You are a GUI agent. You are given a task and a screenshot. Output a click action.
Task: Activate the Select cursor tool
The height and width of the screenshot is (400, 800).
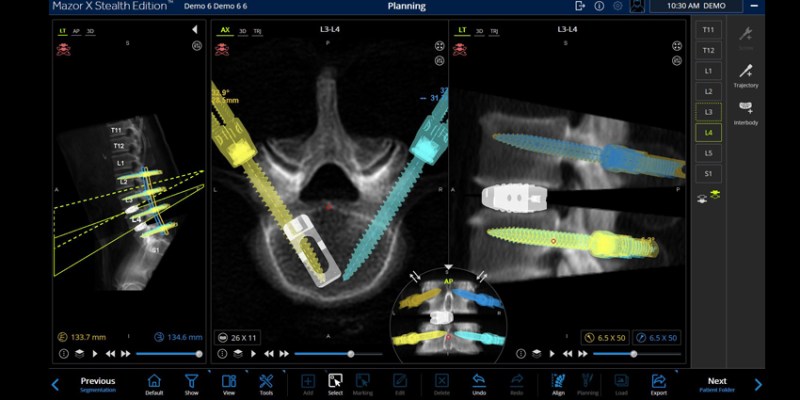[x=335, y=384]
